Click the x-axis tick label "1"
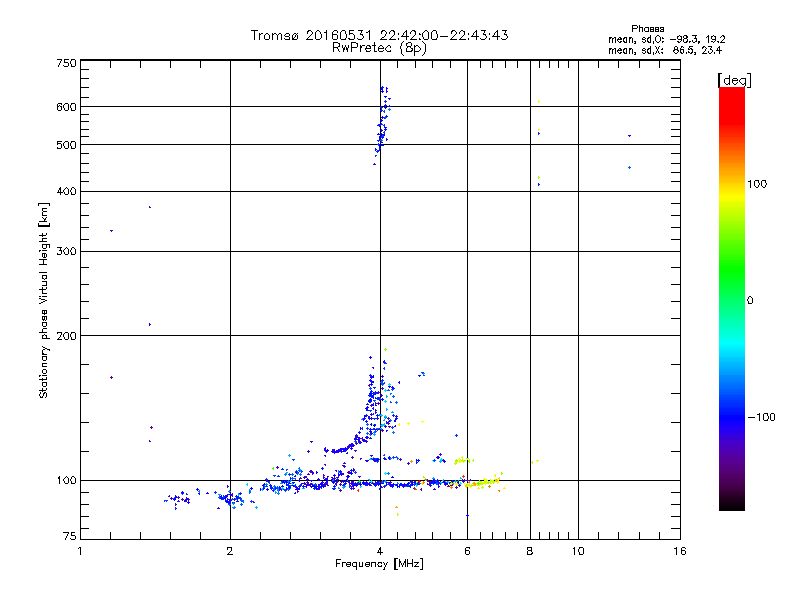800x600 pixels. 80,551
